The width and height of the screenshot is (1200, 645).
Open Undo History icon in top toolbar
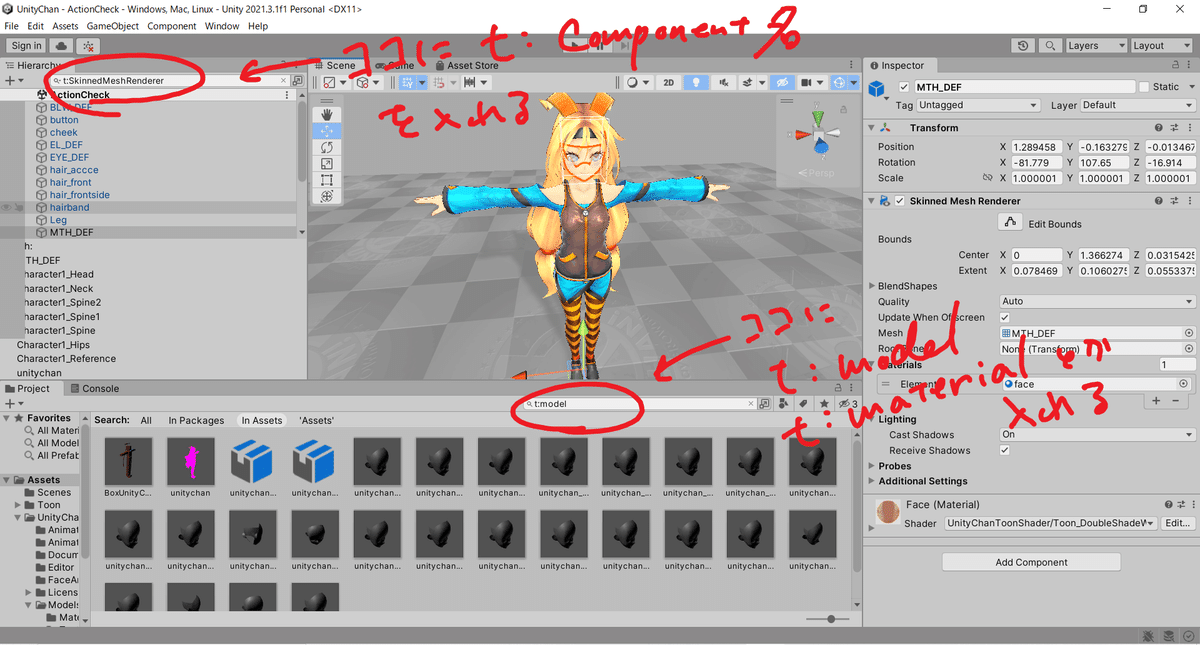(x=1022, y=46)
